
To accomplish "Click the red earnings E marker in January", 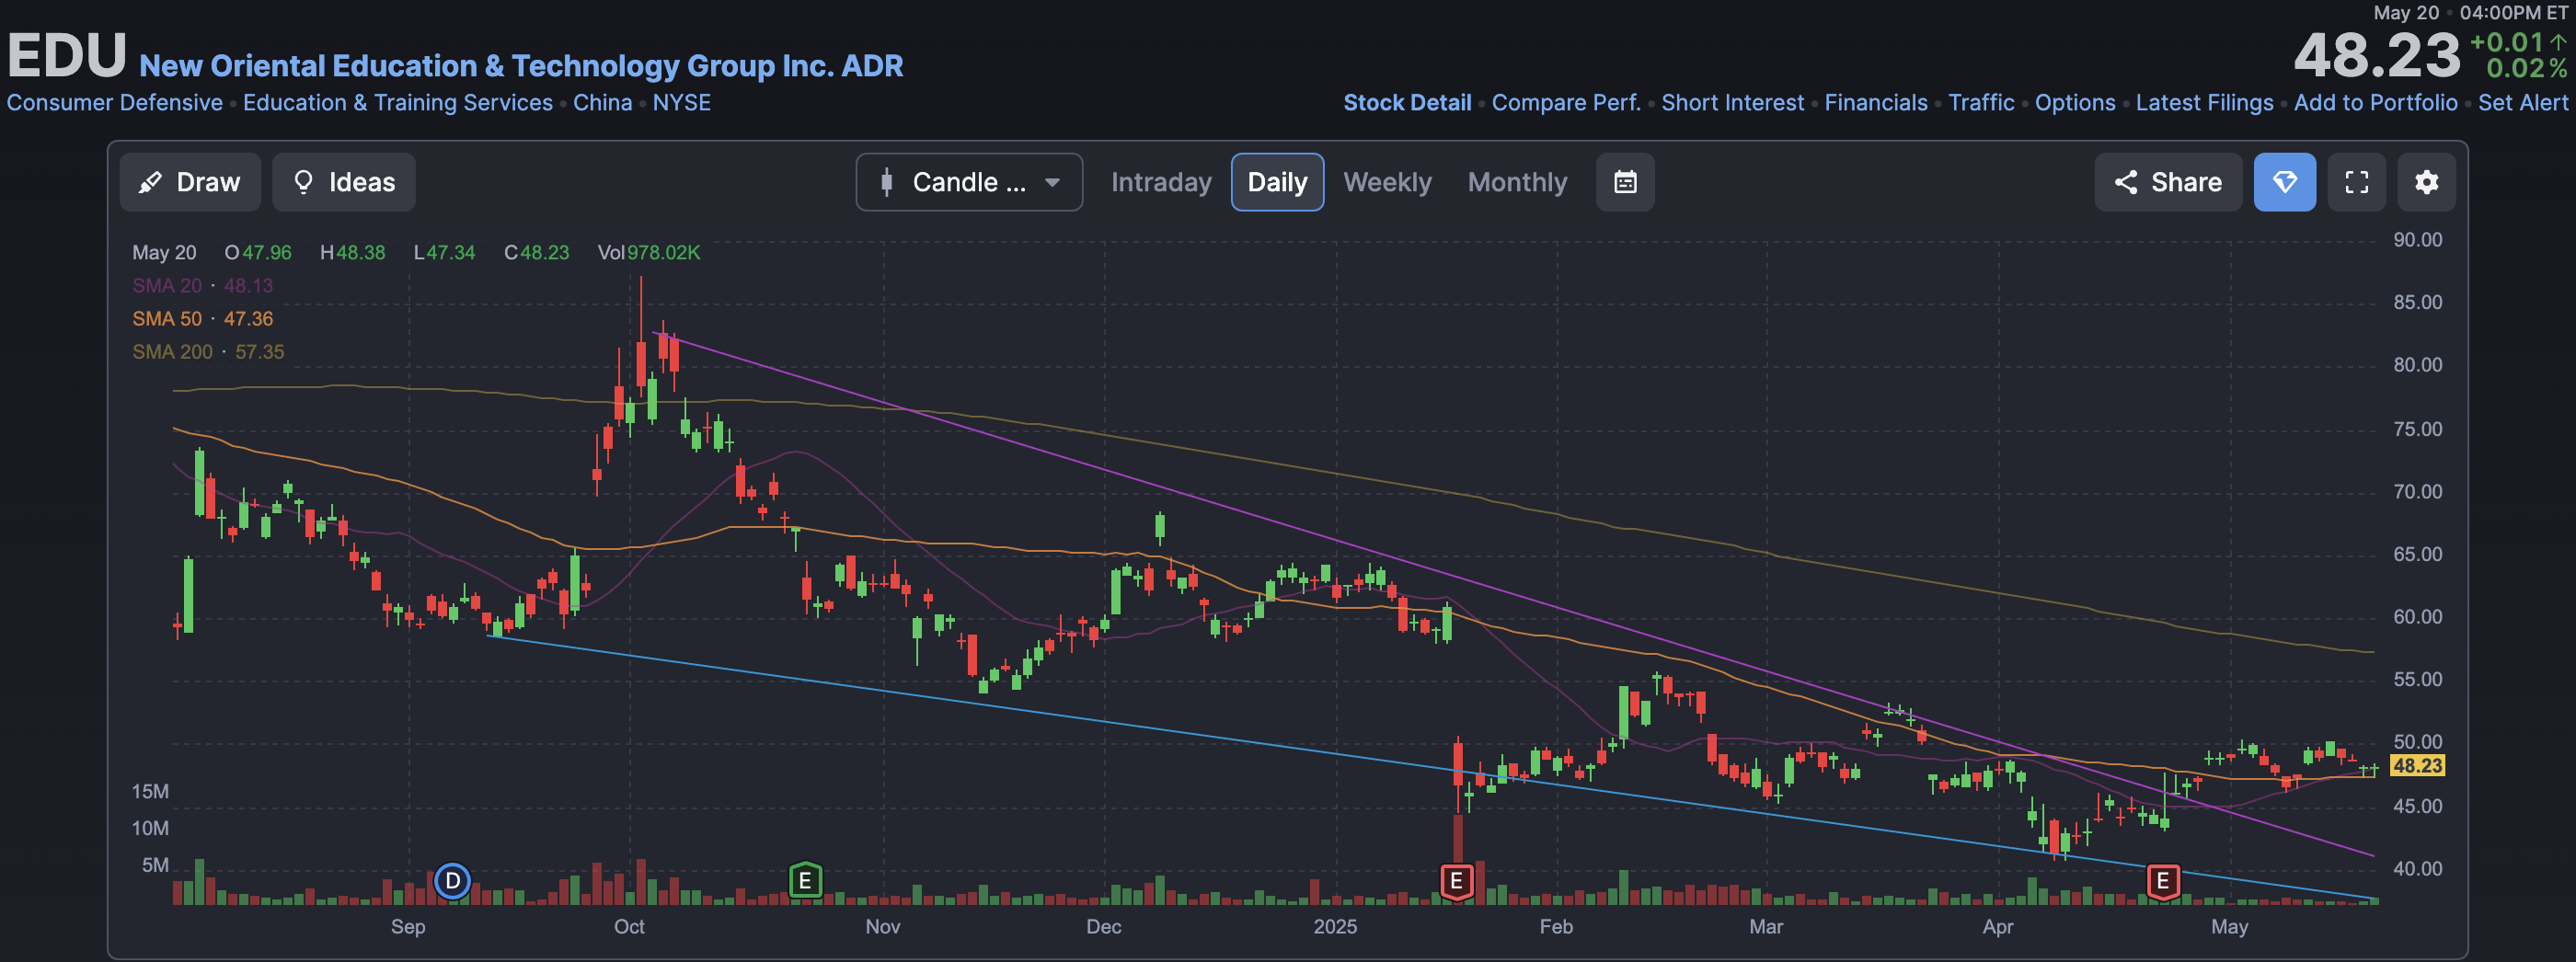I will [1456, 881].
